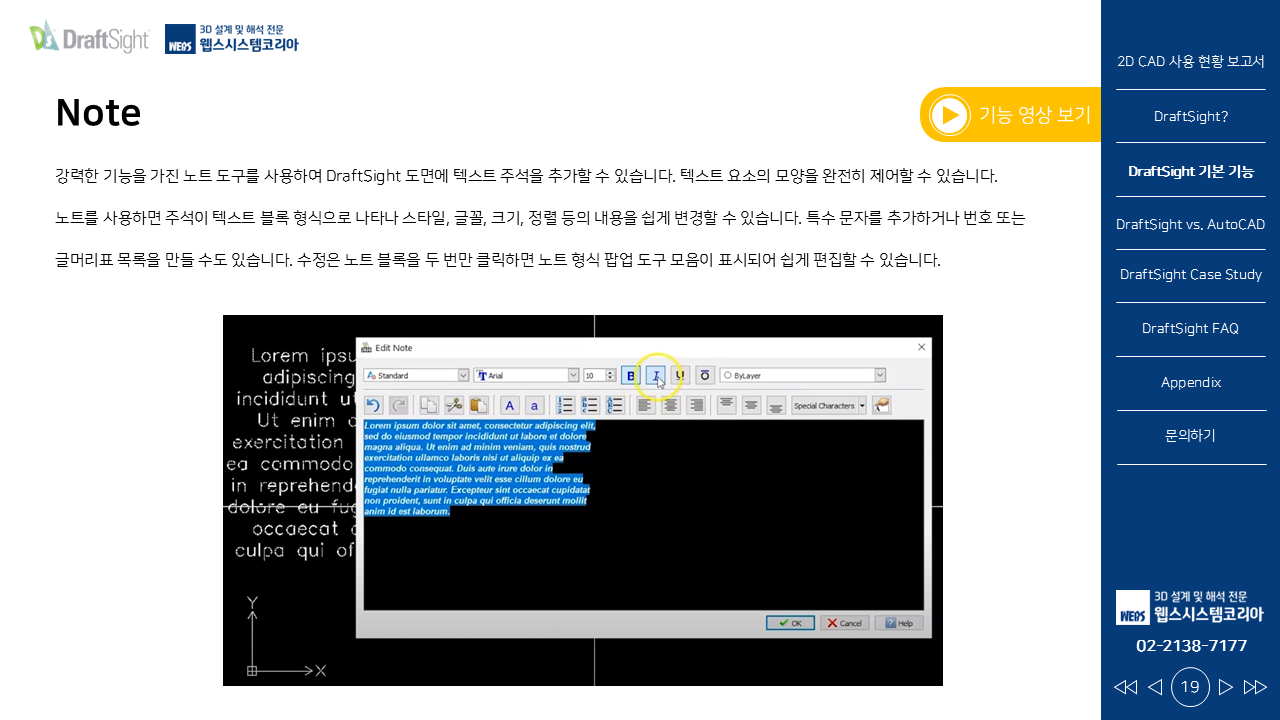
Task: Click the Cut scissors icon
Action: coord(454,405)
